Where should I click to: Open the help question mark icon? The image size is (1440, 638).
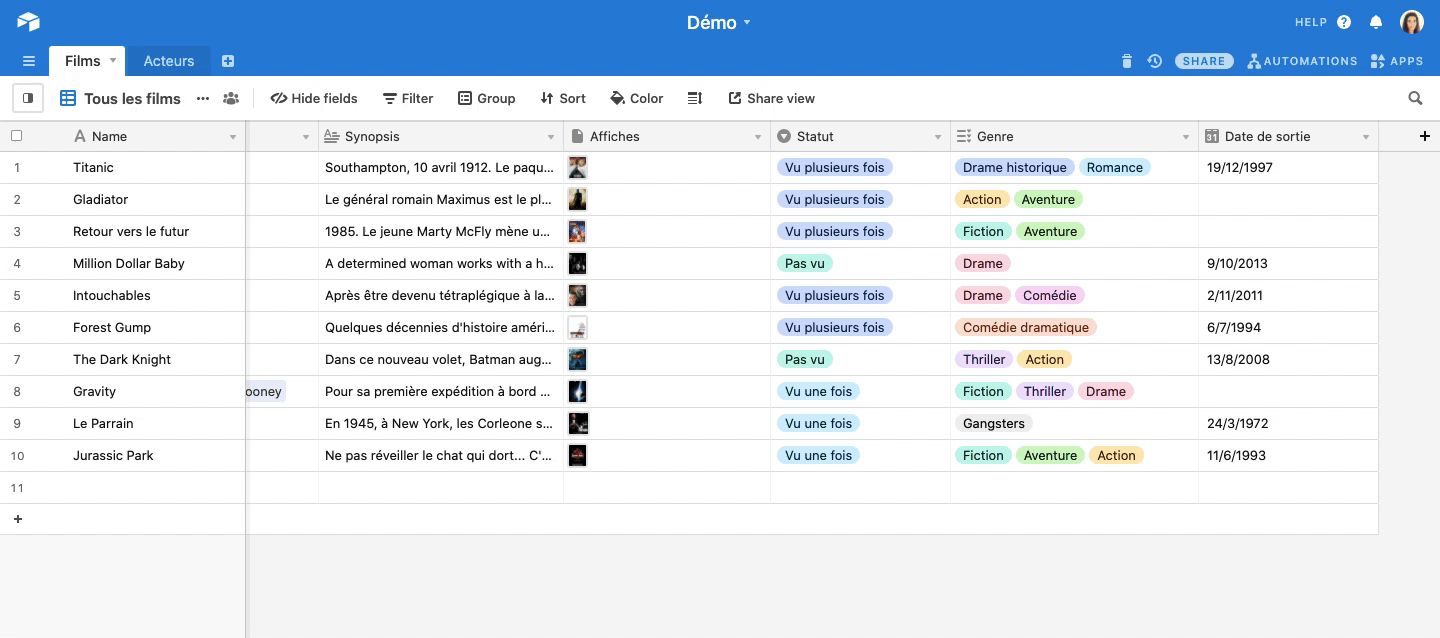tap(1344, 22)
